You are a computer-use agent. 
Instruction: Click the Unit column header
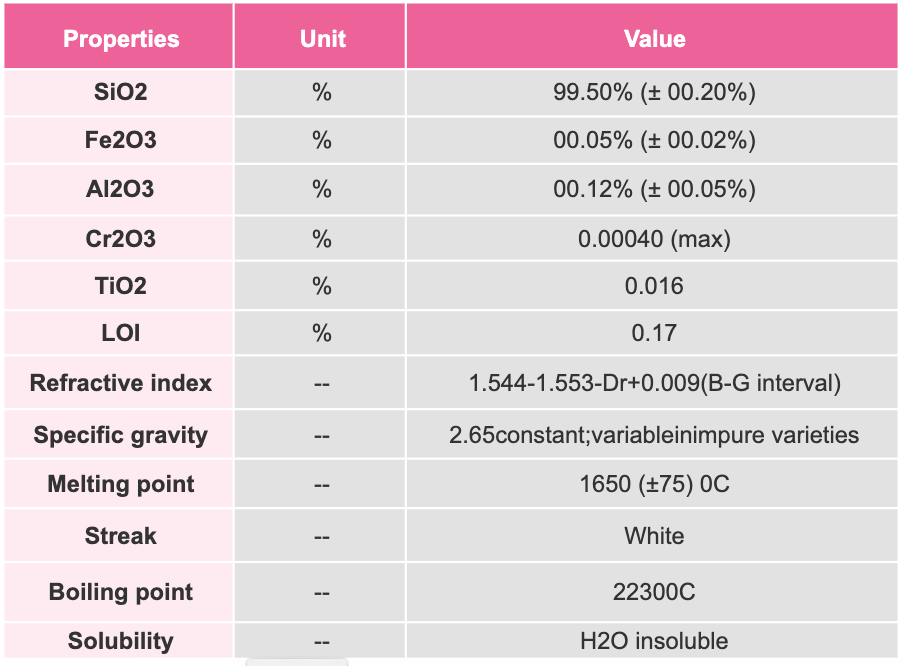(322, 39)
